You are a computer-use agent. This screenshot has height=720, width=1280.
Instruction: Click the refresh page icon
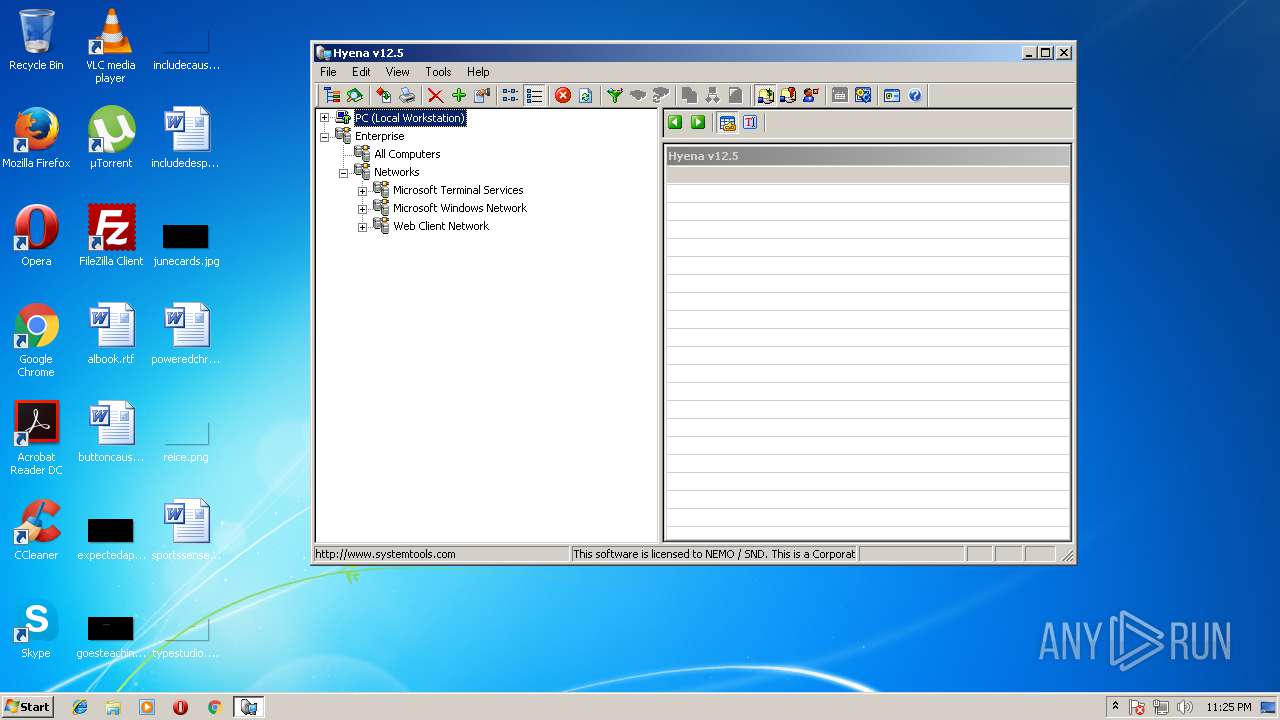586,95
